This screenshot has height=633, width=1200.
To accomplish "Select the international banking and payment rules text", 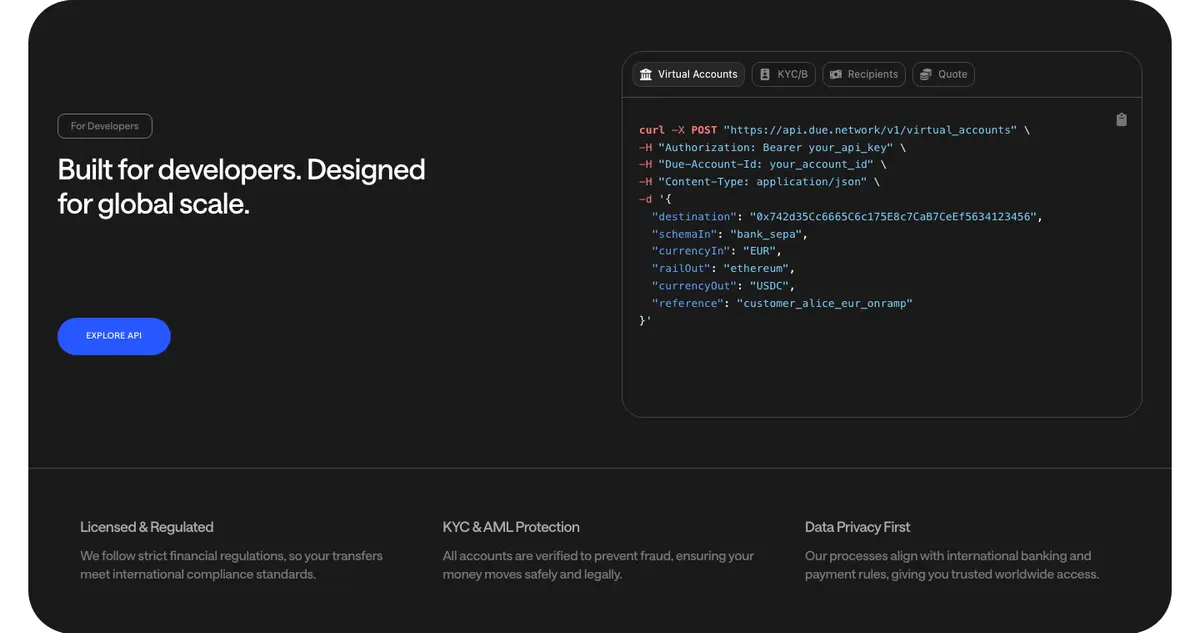I will 952,565.
